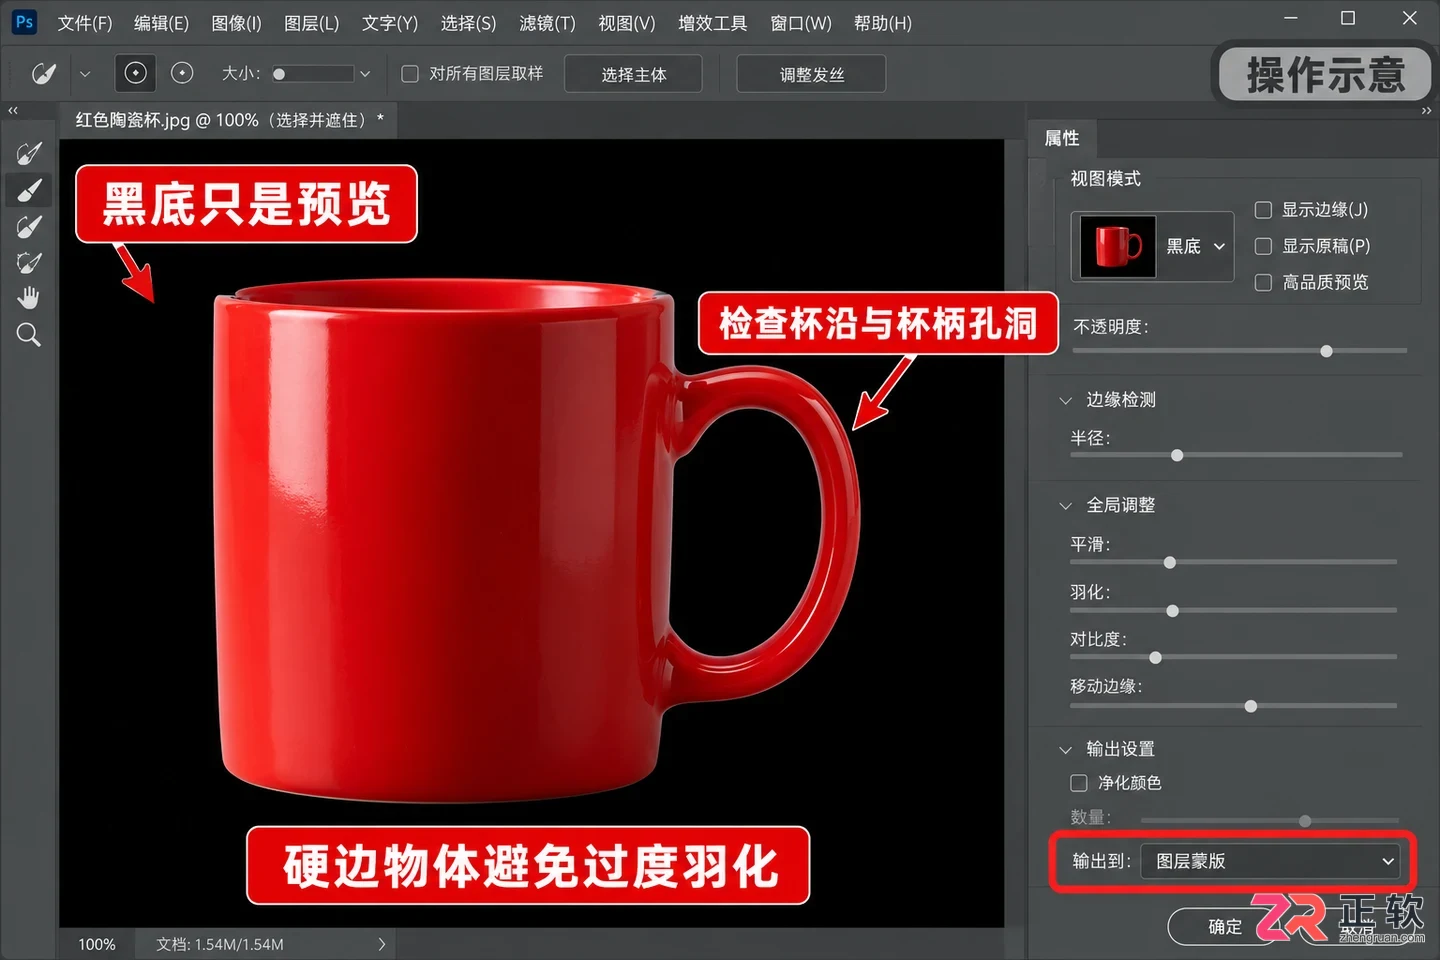Click the highlighted circular brush mode button
Image resolution: width=1440 pixels, height=960 pixels.
click(x=135, y=73)
